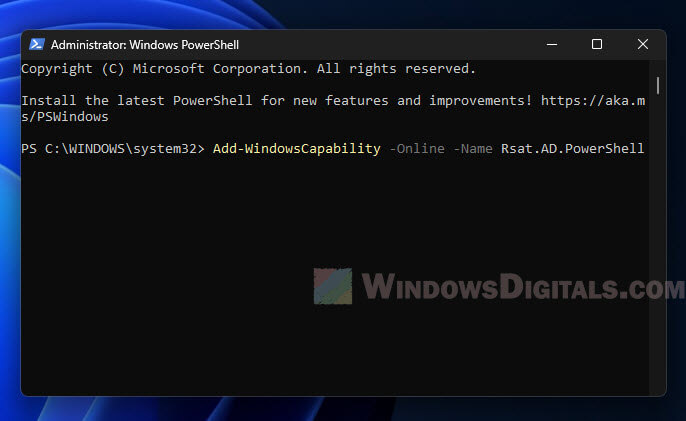This screenshot has width=686, height=421.
Task: Click the Add-WindowsCapability command text
Action: [297, 149]
